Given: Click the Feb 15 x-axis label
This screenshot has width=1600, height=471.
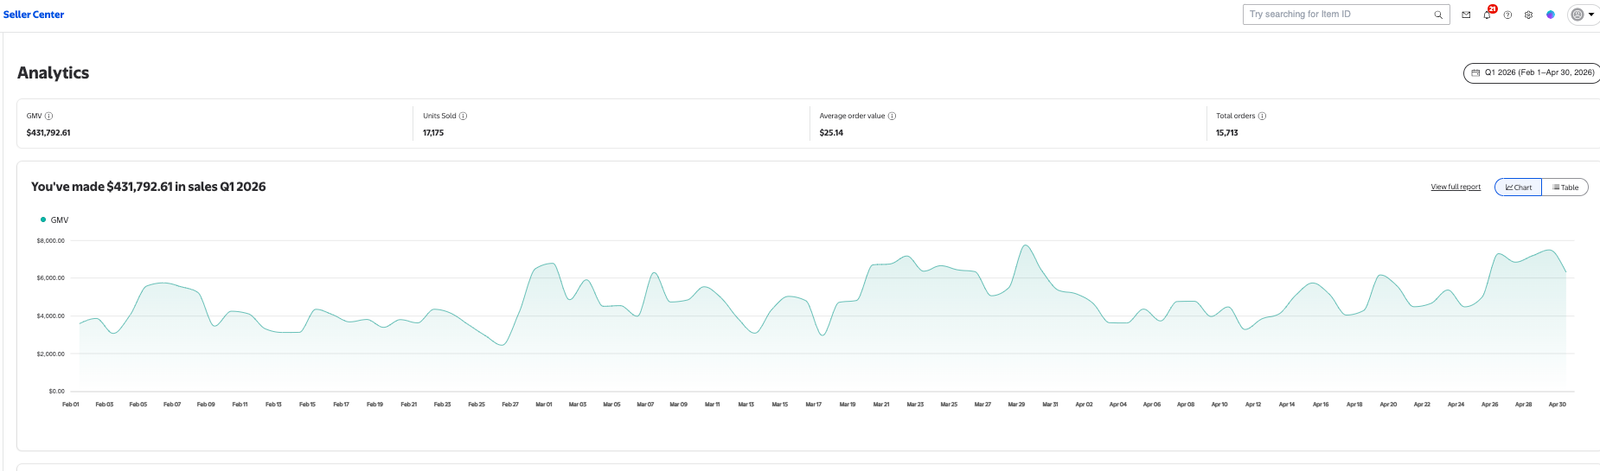Looking at the screenshot, I should pyautogui.click(x=307, y=404).
